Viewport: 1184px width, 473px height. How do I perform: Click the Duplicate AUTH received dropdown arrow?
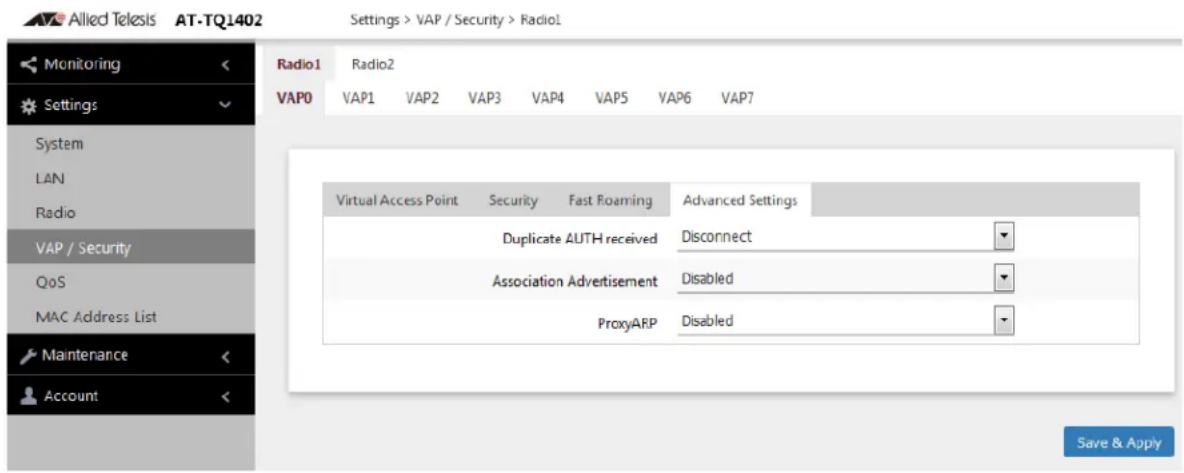pyautogui.click(x=1004, y=237)
